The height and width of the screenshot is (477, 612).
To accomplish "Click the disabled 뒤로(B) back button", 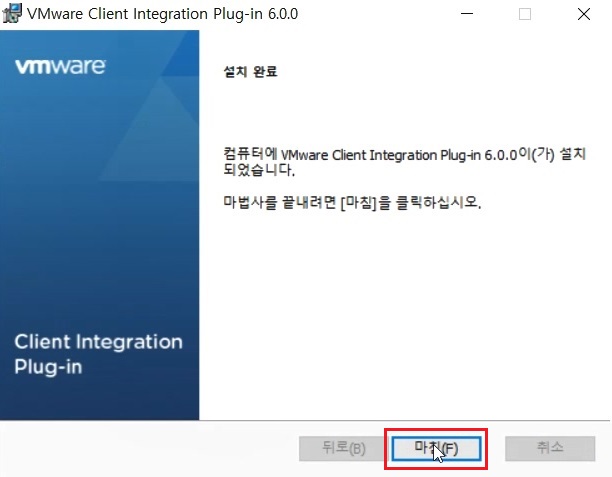I will coord(344,449).
